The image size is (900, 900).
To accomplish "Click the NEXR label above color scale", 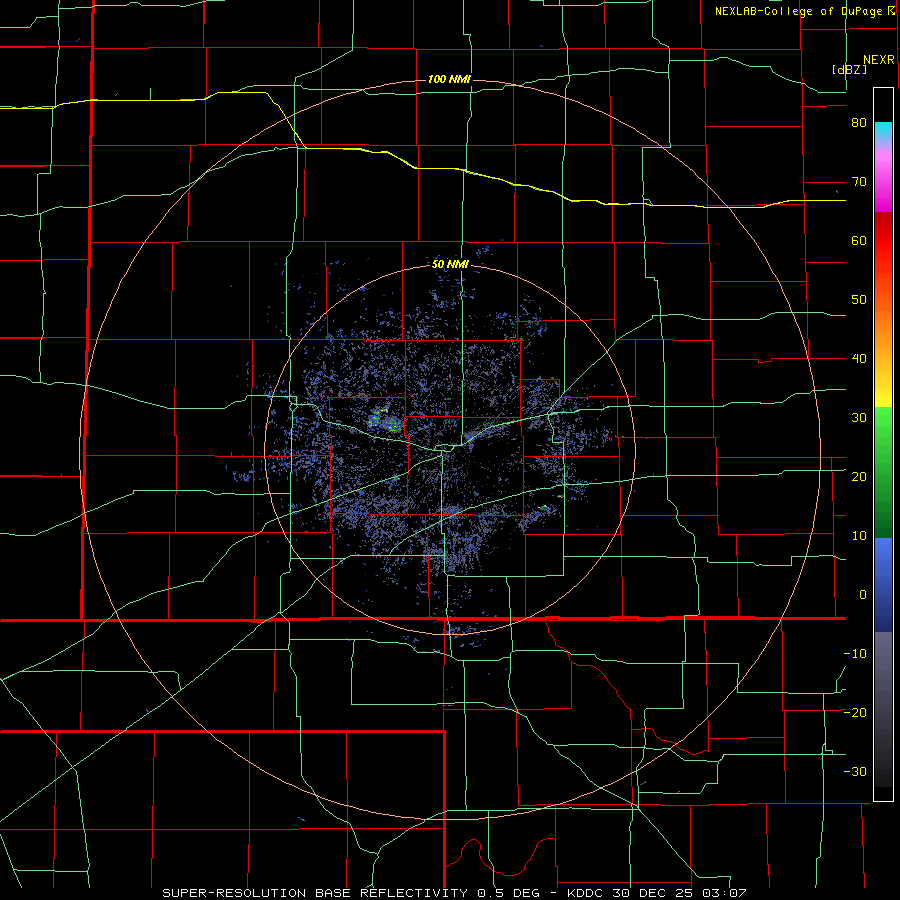I will click(879, 60).
